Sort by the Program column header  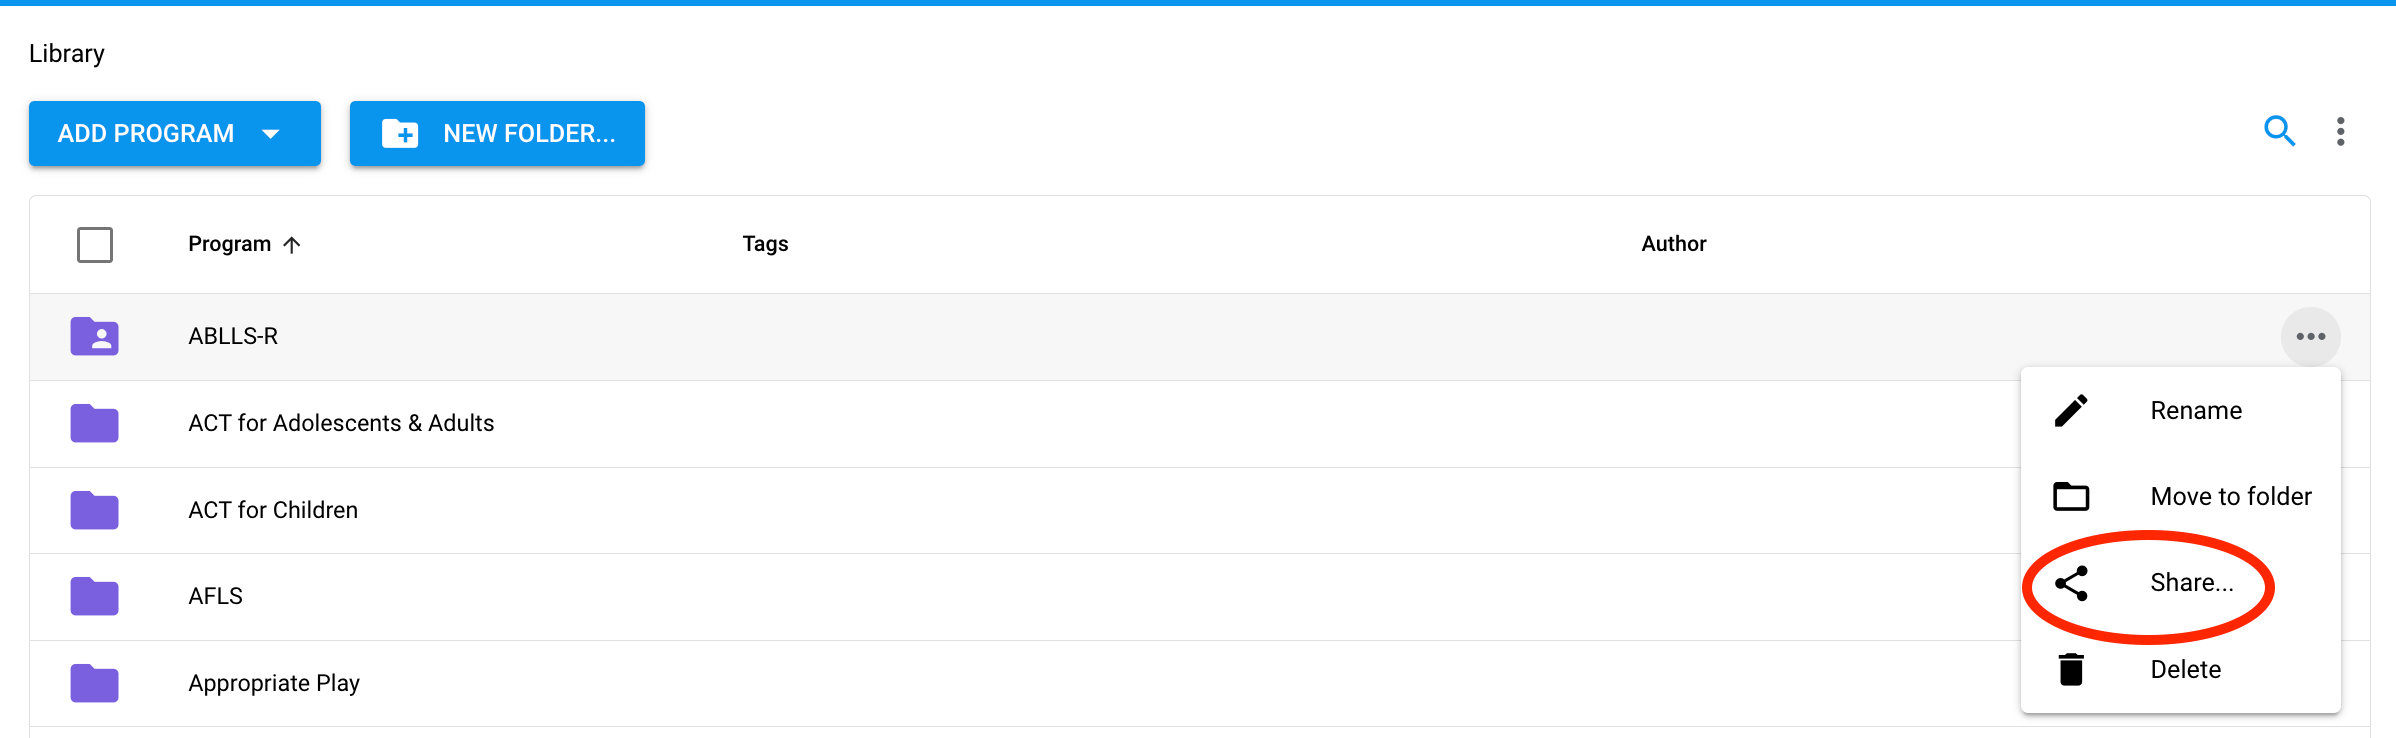point(230,244)
